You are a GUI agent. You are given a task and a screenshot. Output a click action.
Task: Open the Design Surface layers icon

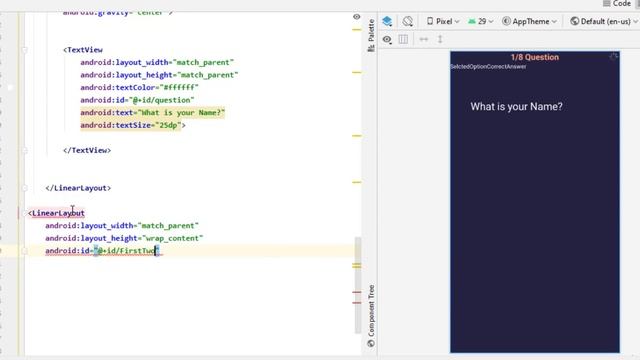pos(387,21)
